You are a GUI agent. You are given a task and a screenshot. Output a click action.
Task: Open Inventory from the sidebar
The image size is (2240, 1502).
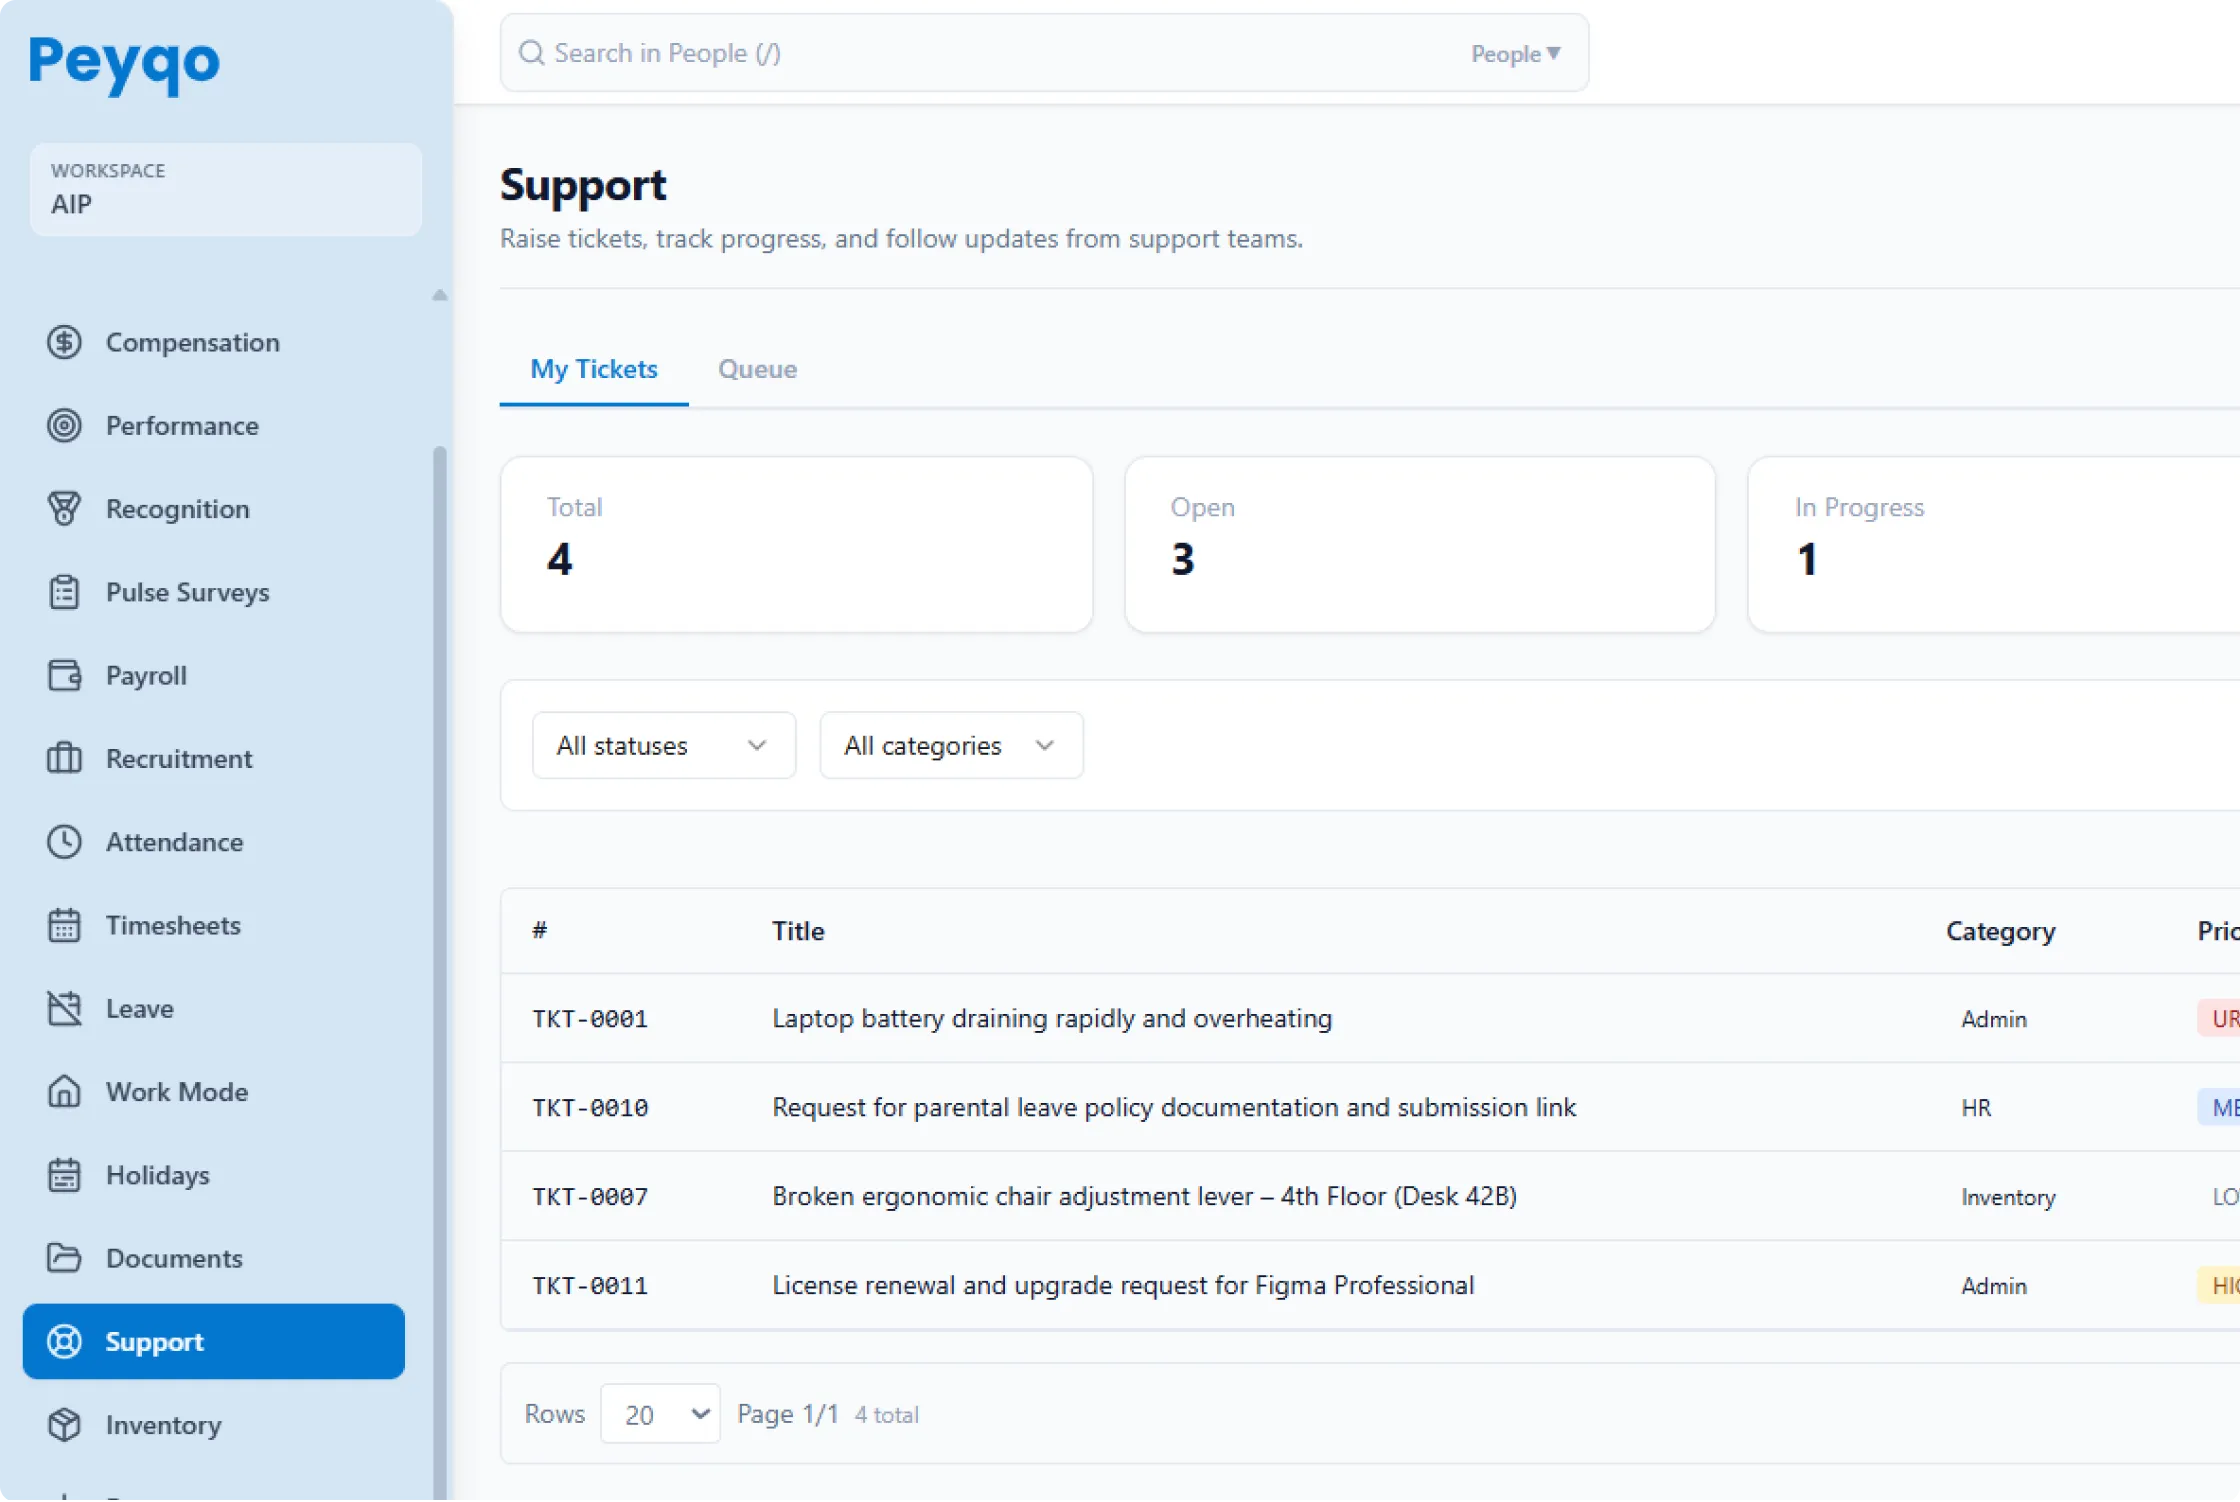pos(213,1425)
